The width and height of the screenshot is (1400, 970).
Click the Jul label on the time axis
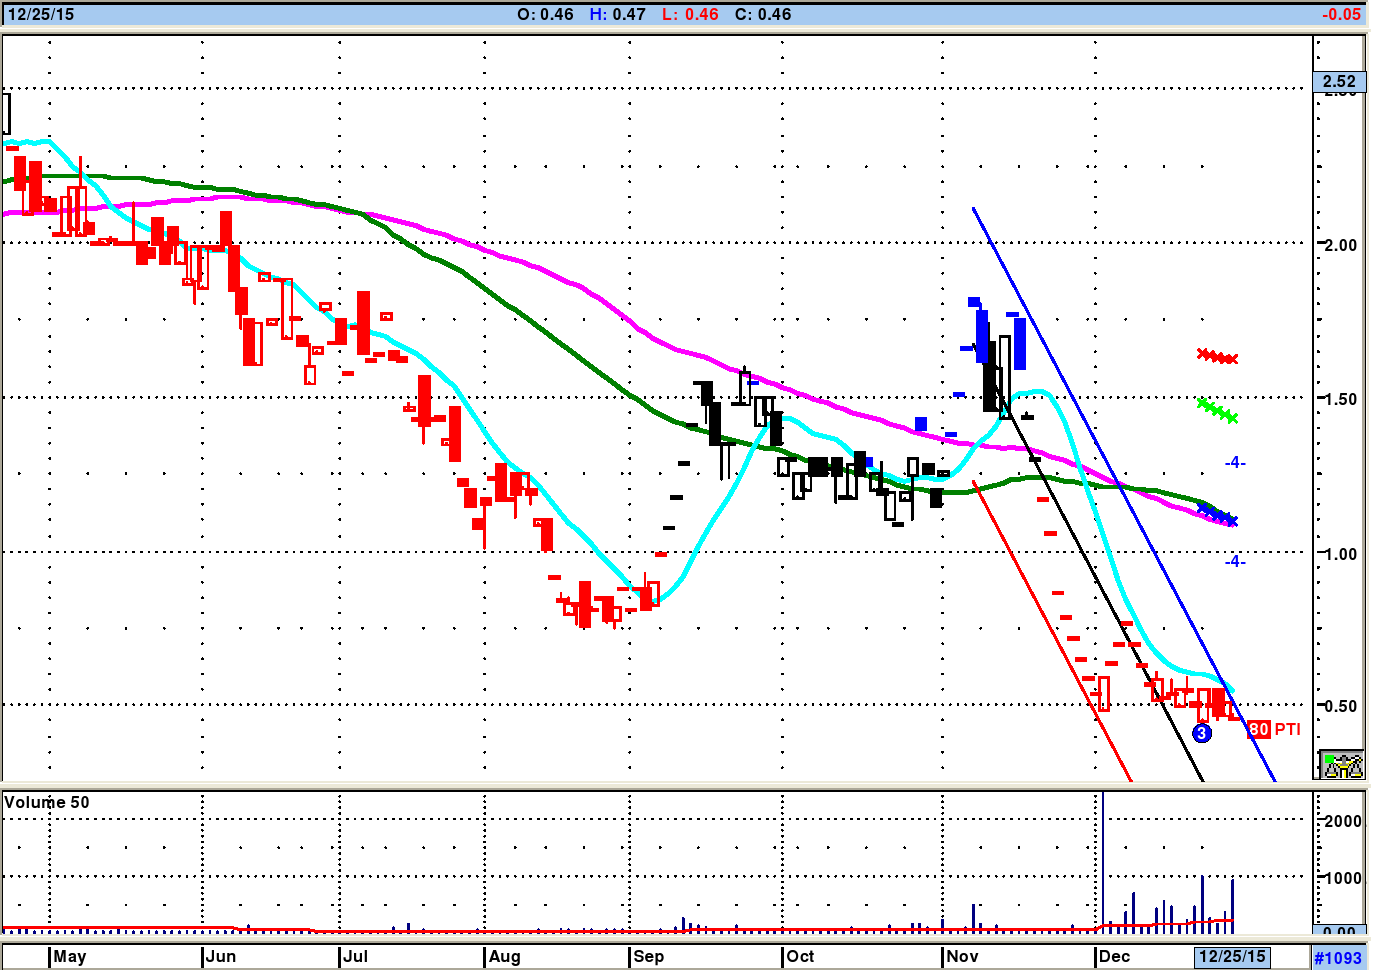click(x=356, y=956)
